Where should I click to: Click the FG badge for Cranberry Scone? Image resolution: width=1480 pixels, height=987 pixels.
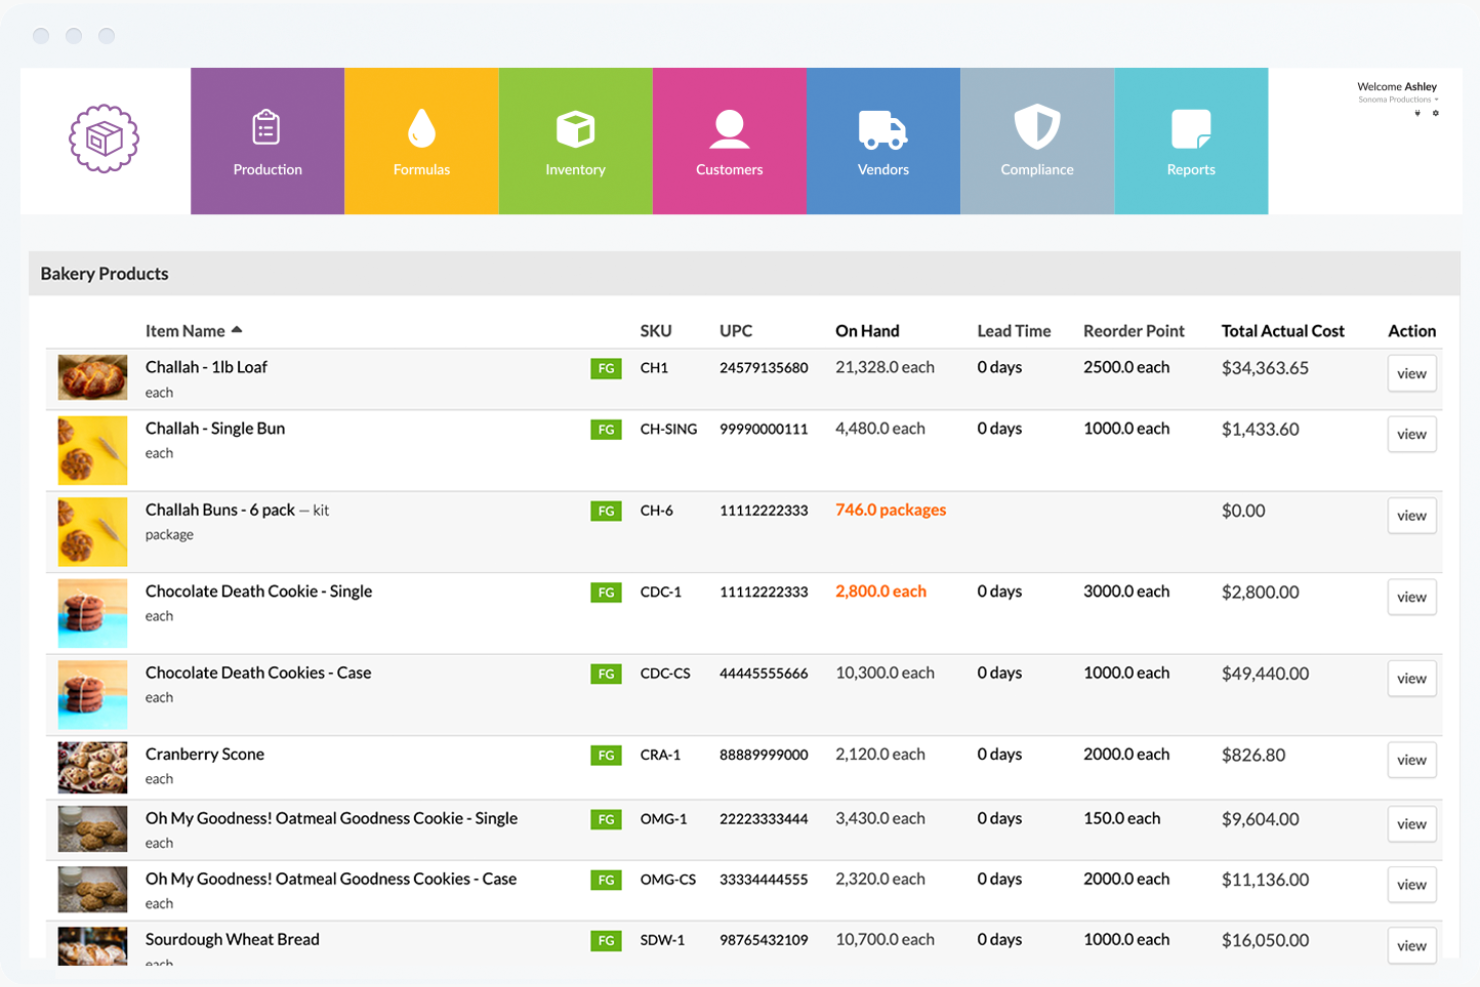pos(606,755)
